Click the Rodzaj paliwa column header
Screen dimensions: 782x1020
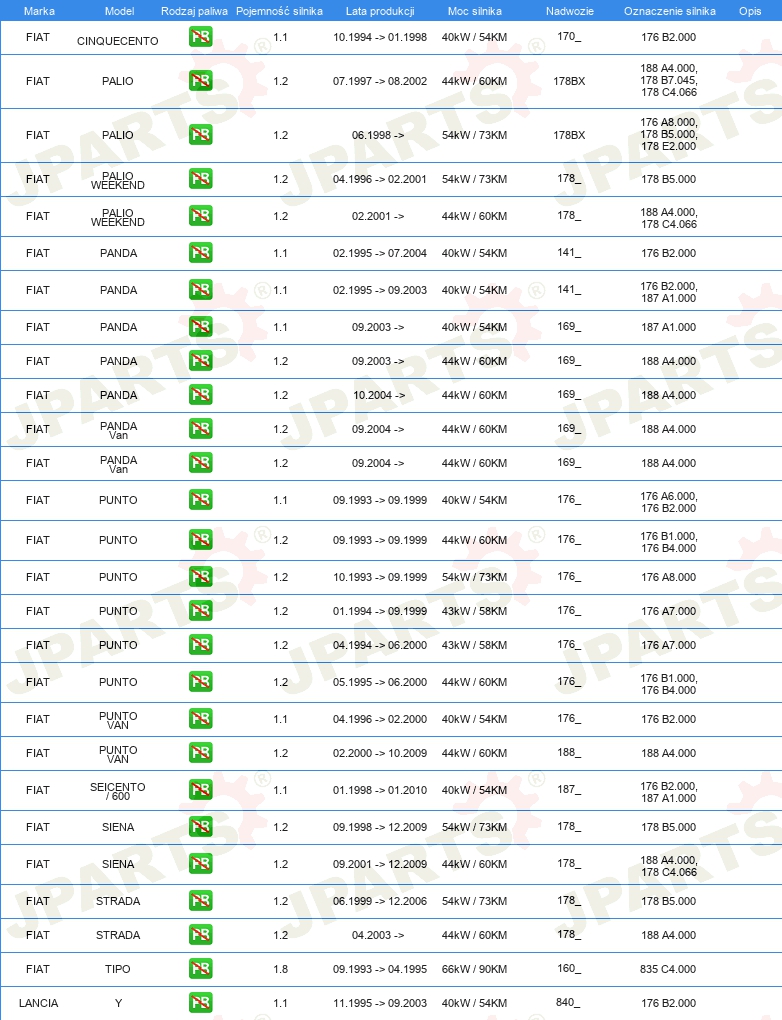click(195, 11)
